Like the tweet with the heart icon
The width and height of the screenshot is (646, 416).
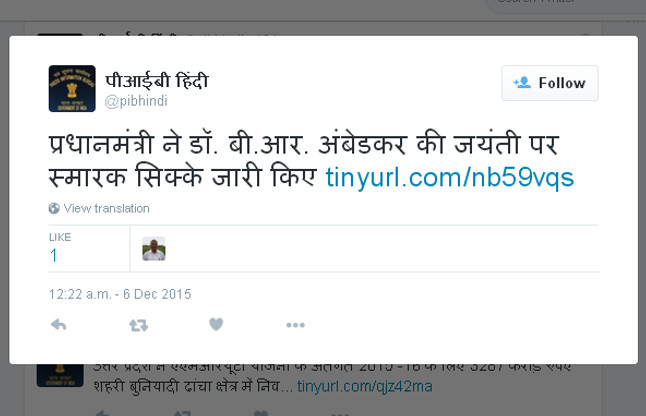[216, 325]
